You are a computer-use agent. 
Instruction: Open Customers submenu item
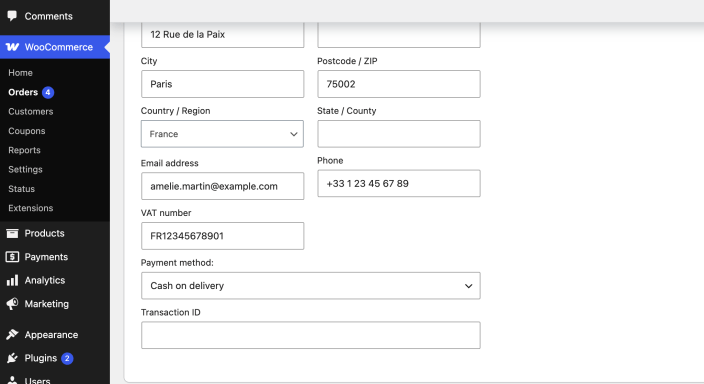click(31, 111)
